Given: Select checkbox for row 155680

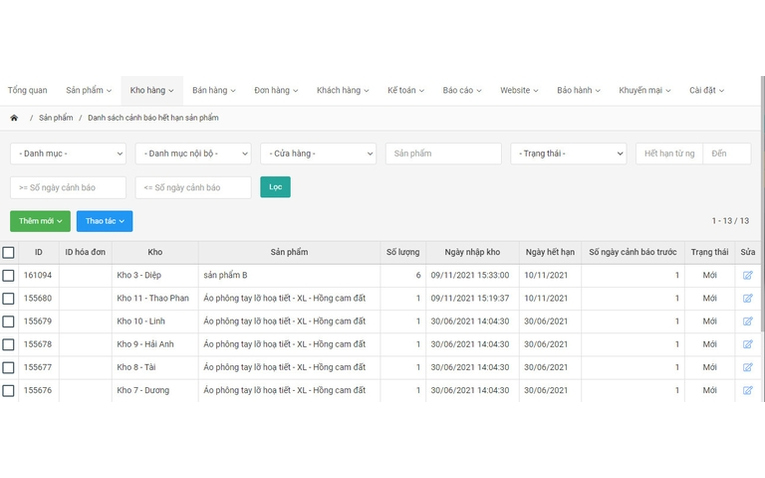Looking at the screenshot, I should (8, 299).
